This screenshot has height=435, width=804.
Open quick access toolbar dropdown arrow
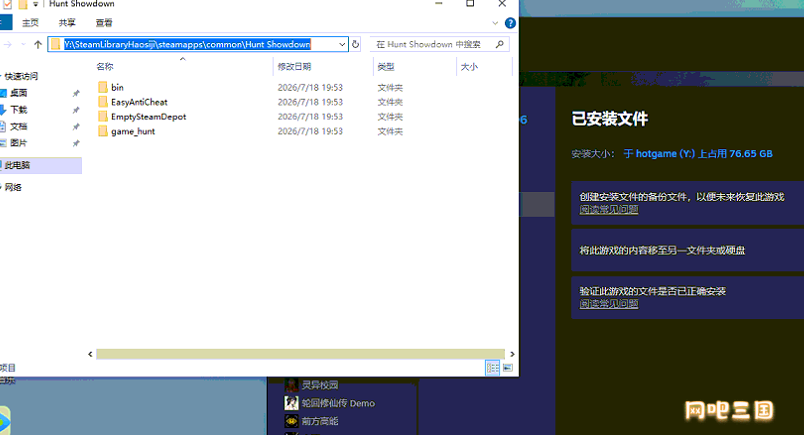coord(35,4)
